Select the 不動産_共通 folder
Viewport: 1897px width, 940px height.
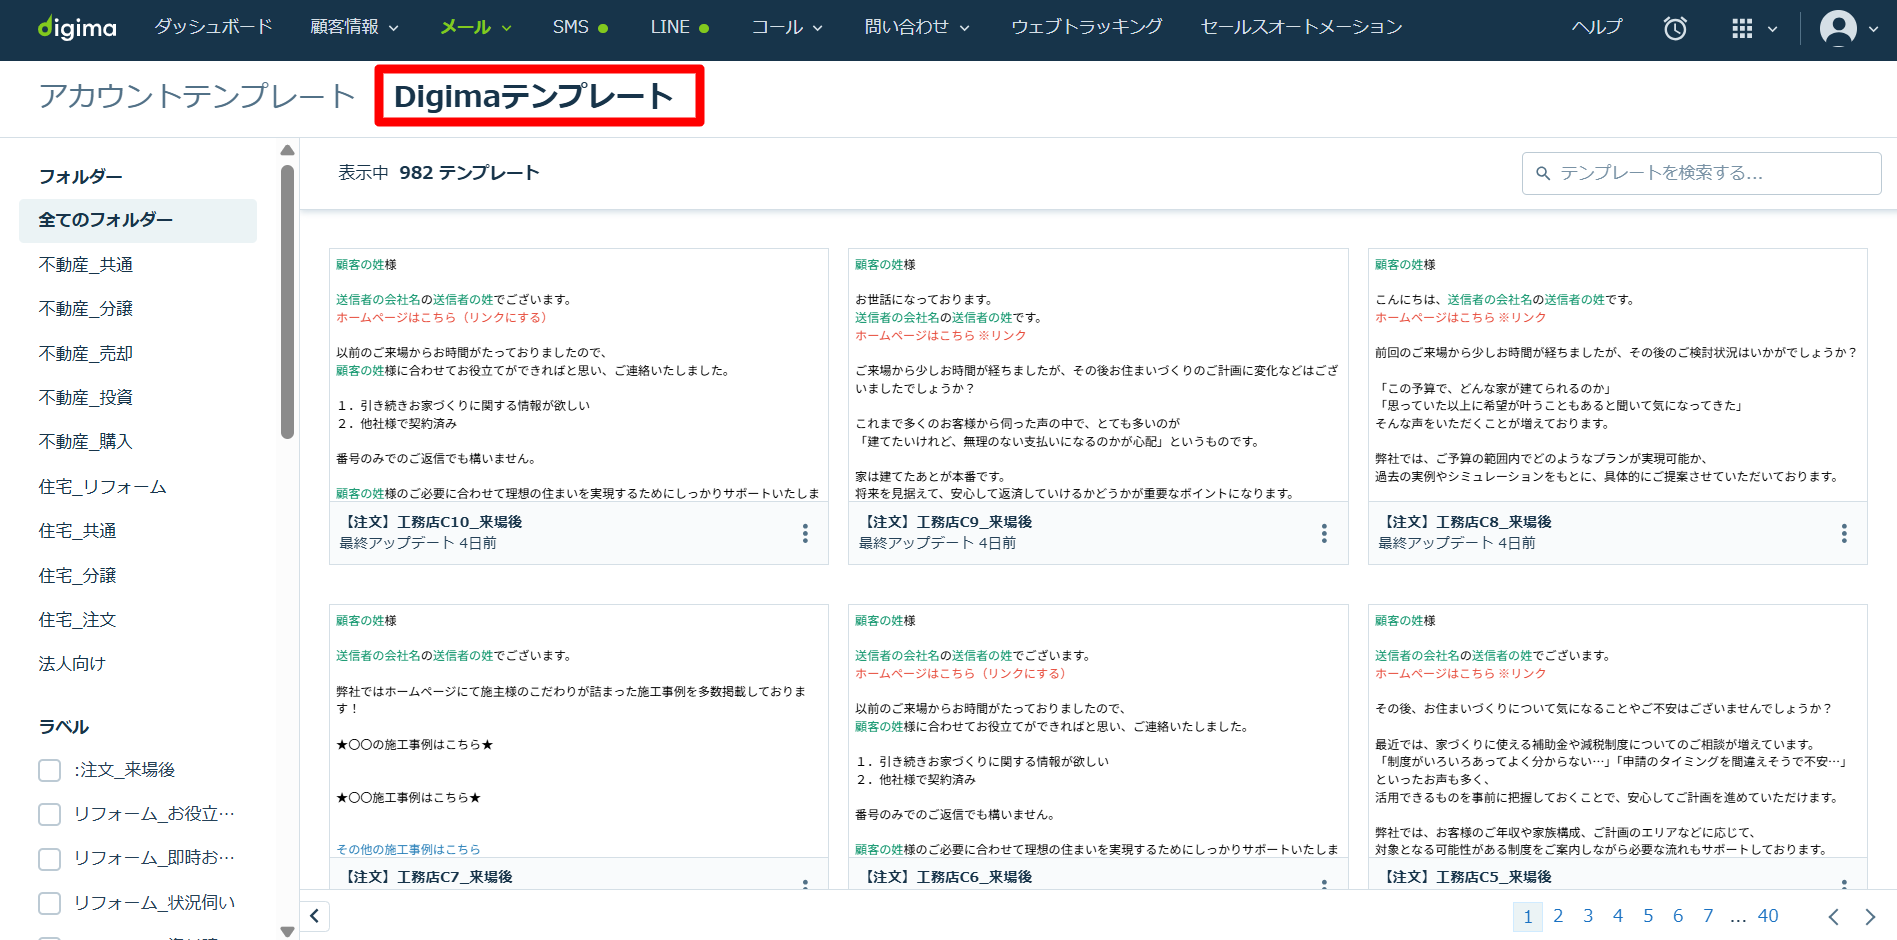coord(86,264)
